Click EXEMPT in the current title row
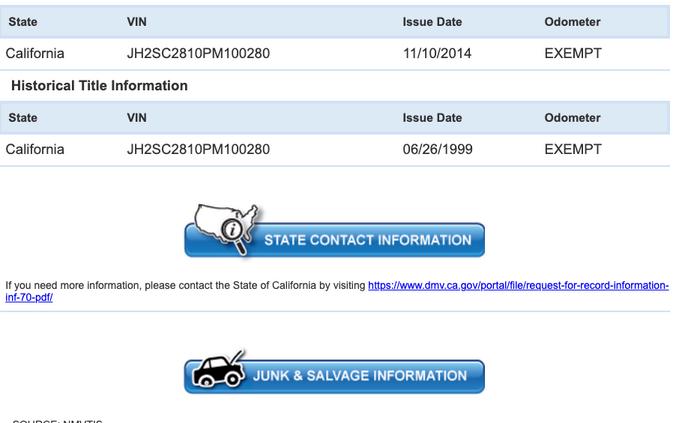 pyautogui.click(x=573, y=53)
